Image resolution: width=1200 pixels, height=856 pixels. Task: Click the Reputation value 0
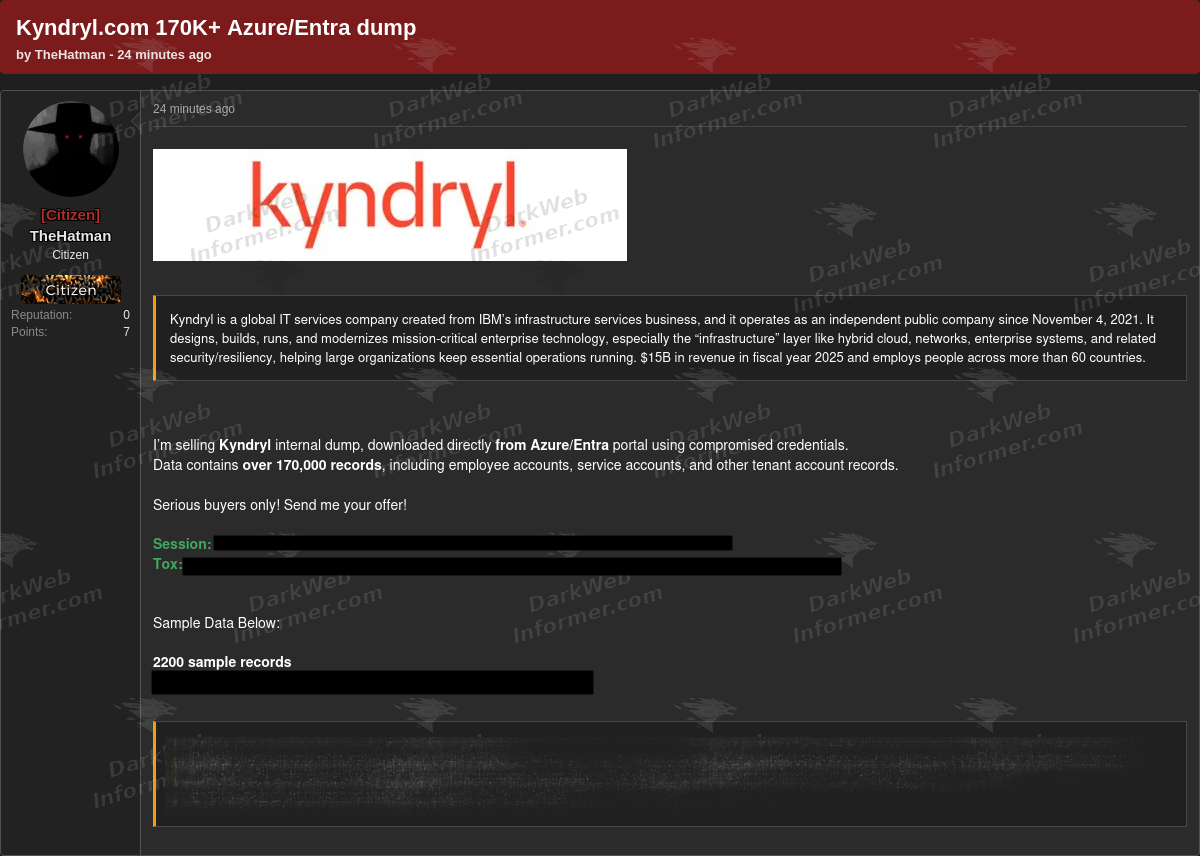coord(126,315)
